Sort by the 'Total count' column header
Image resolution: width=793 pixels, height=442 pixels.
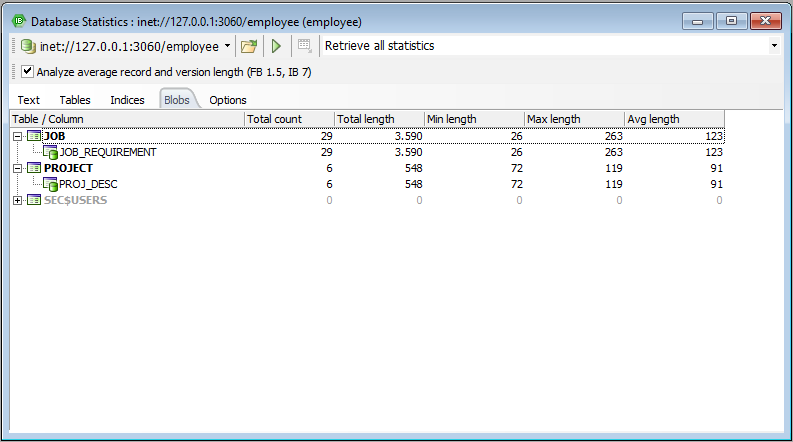click(x=289, y=119)
